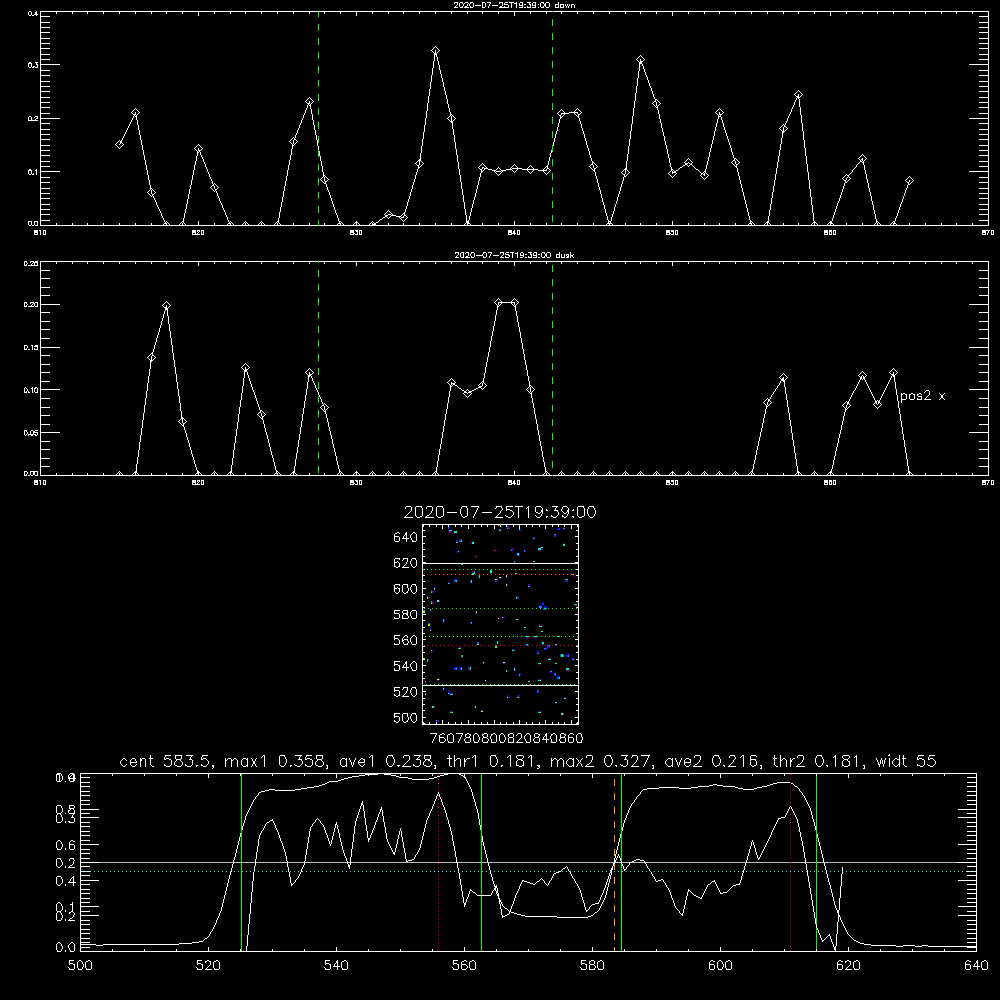Click the 0.15 label on the dusk plot y-axis
The image size is (1000, 1000).
click(31, 348)
